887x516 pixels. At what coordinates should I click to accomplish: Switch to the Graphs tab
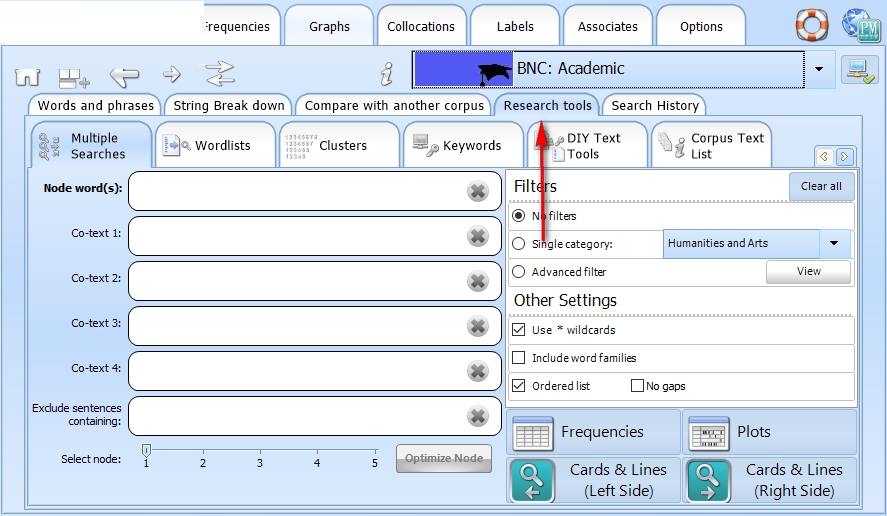(x=329, y=26)
